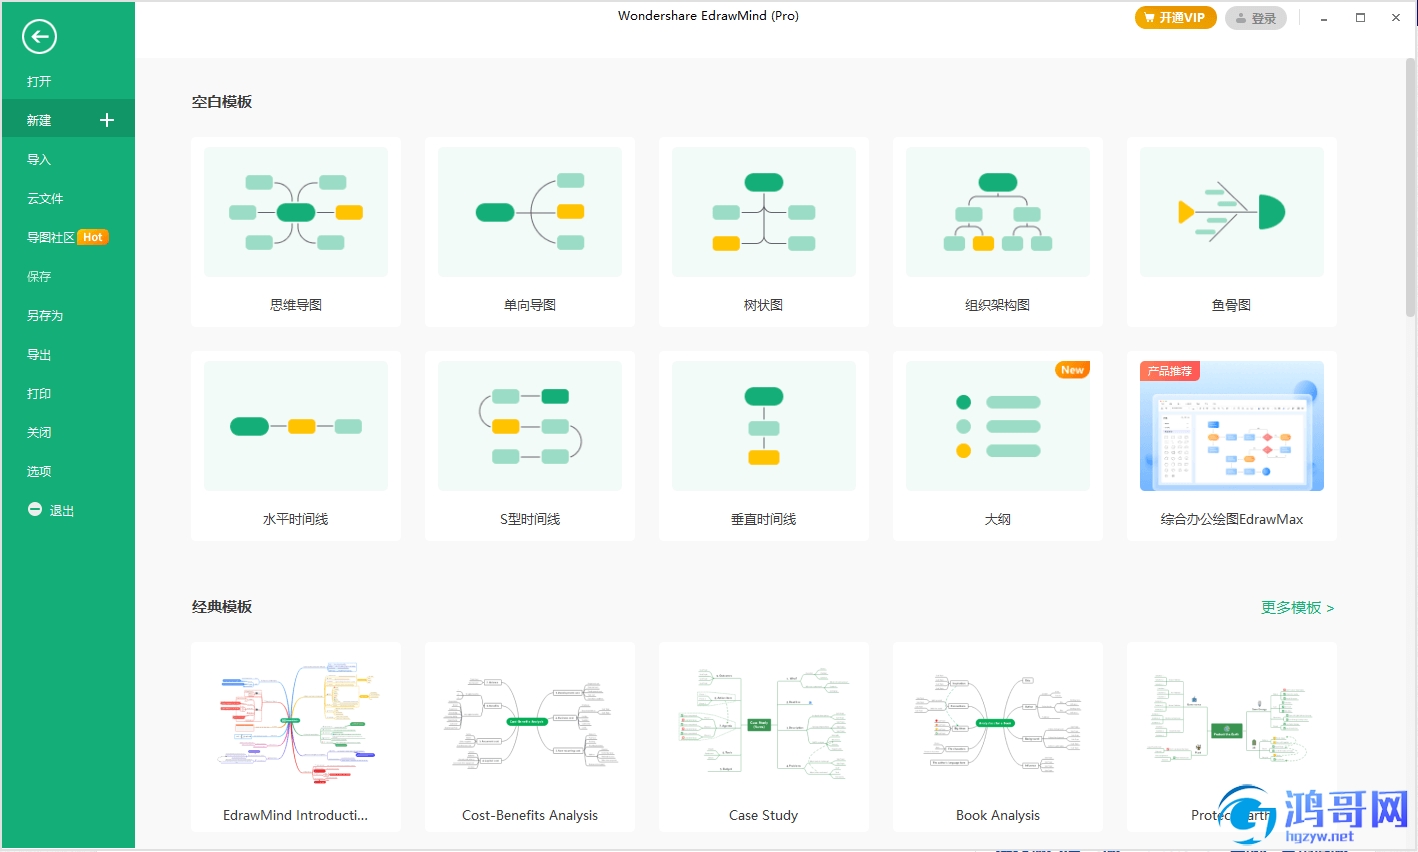The width and height of the screenshot is (1418, 852).
Task: Select the 垂直时间线 template icon
Action: click(764, 426)
